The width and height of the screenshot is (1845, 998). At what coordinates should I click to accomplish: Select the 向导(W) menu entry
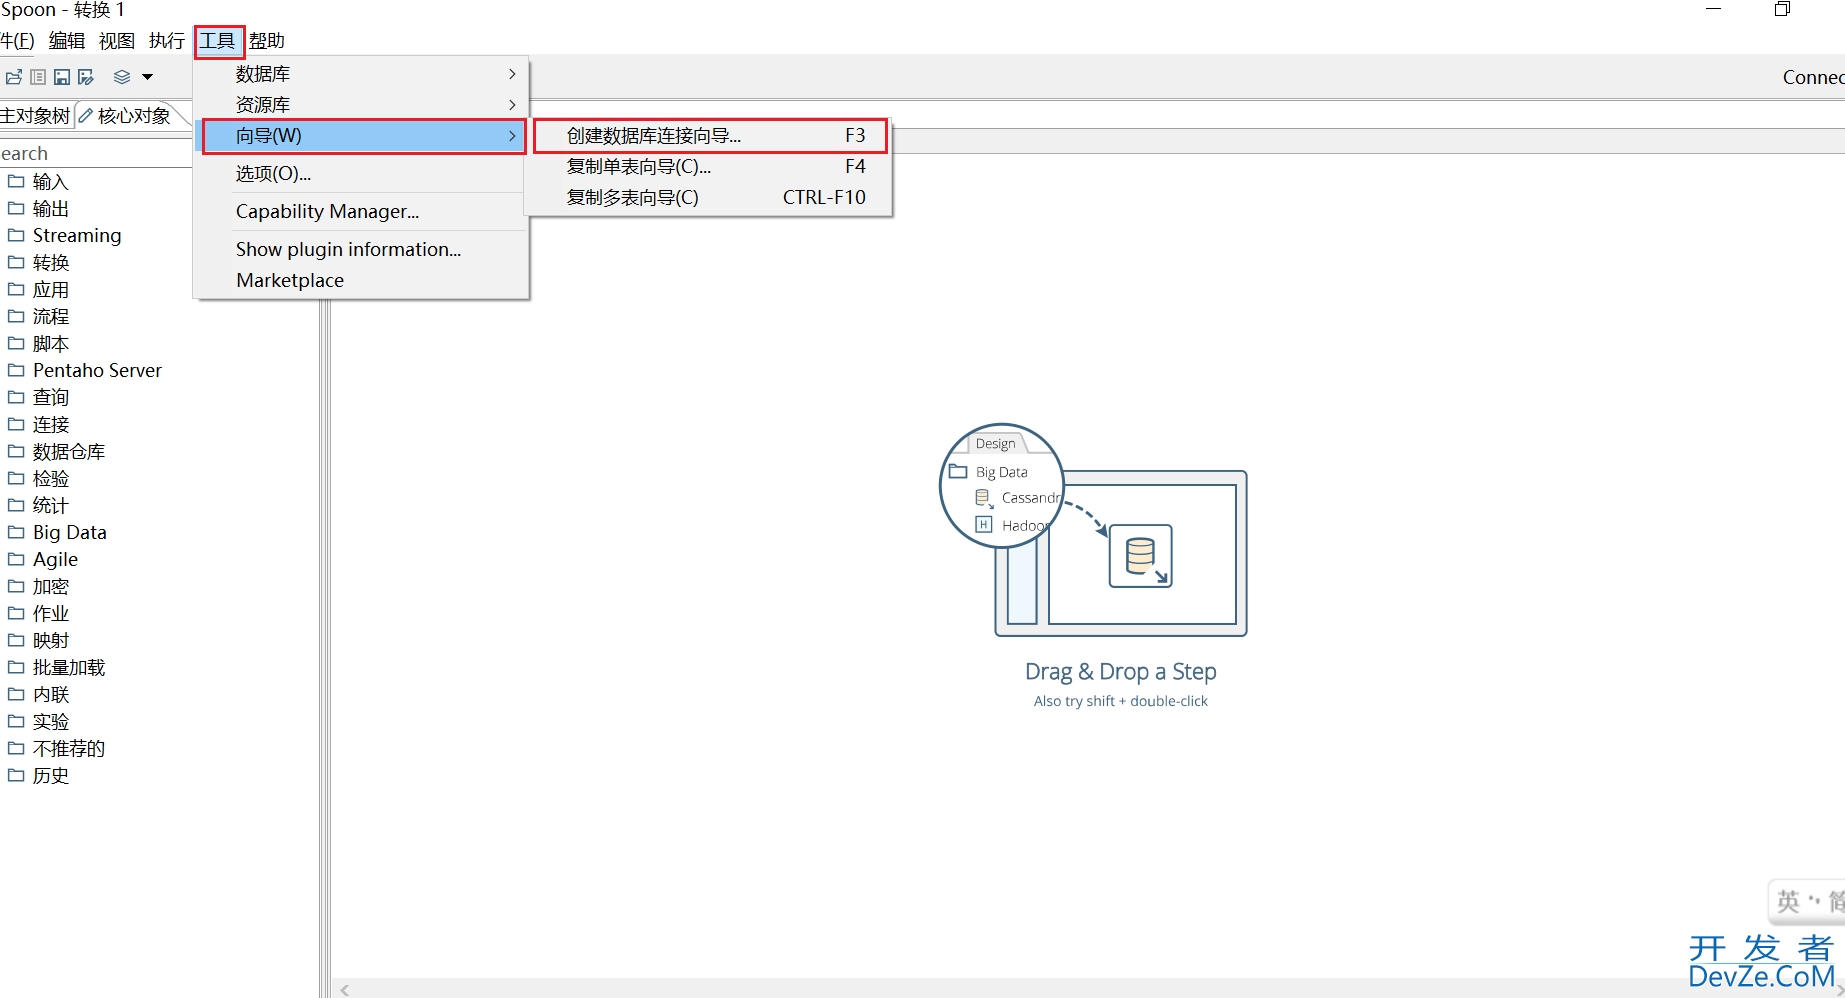364,136
